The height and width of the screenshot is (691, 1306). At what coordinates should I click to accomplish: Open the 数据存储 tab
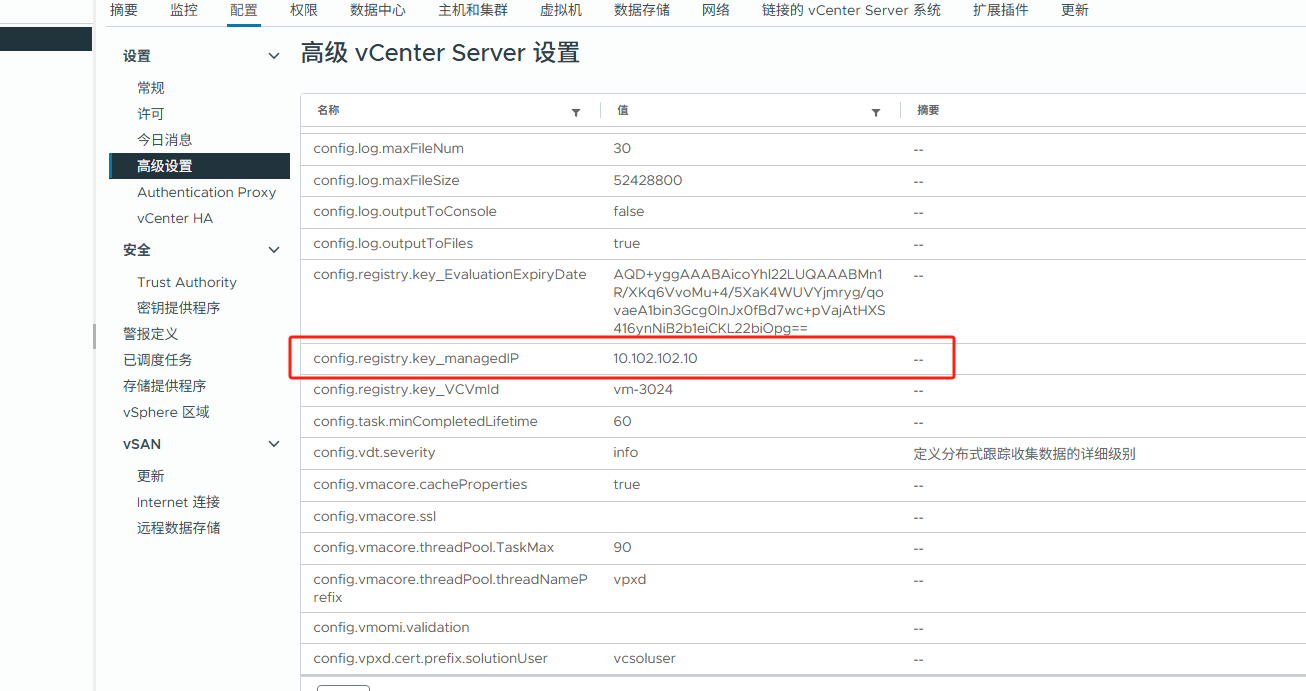pyautogui.click(x=642, y=10)
